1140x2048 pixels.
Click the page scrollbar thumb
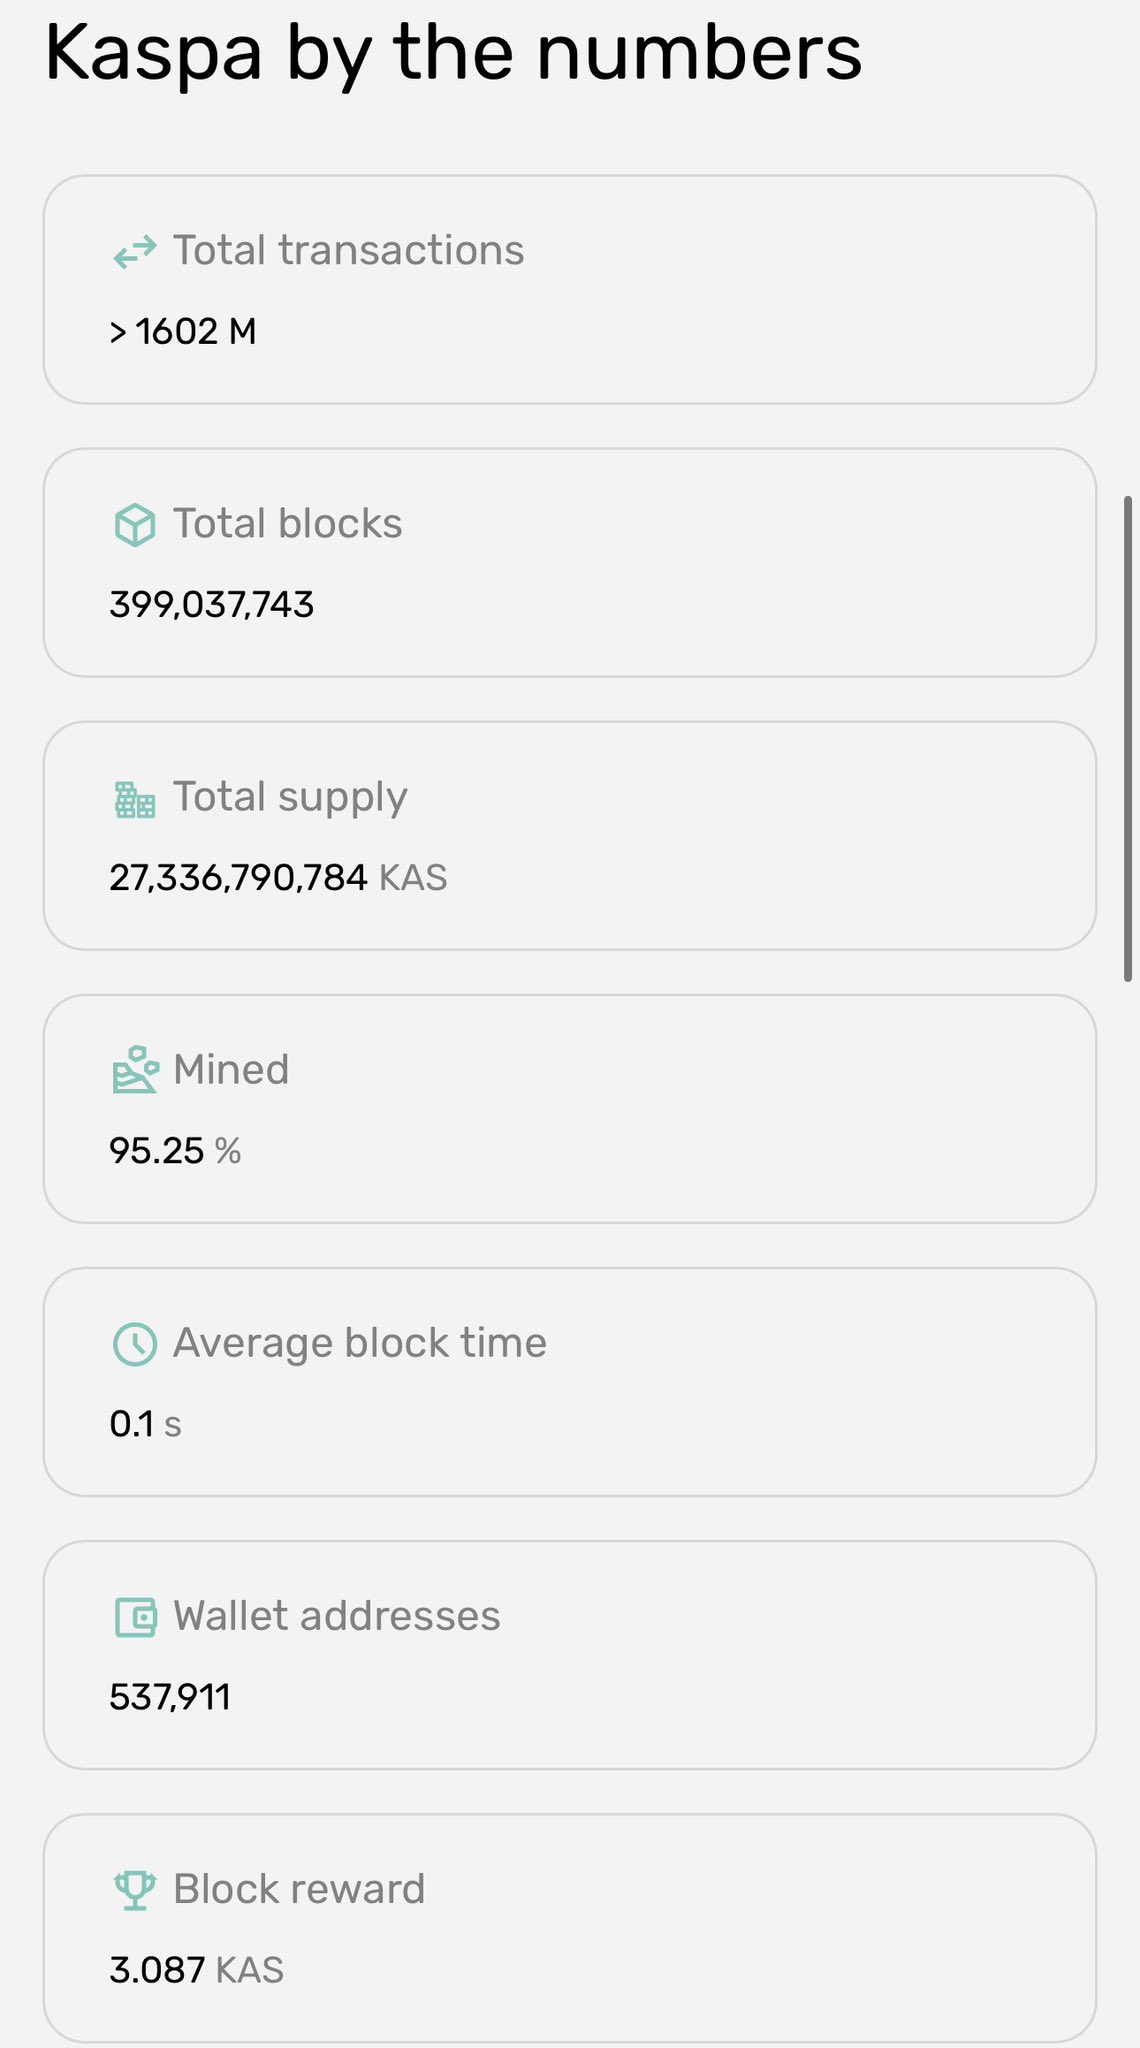tap(1128, 738)
